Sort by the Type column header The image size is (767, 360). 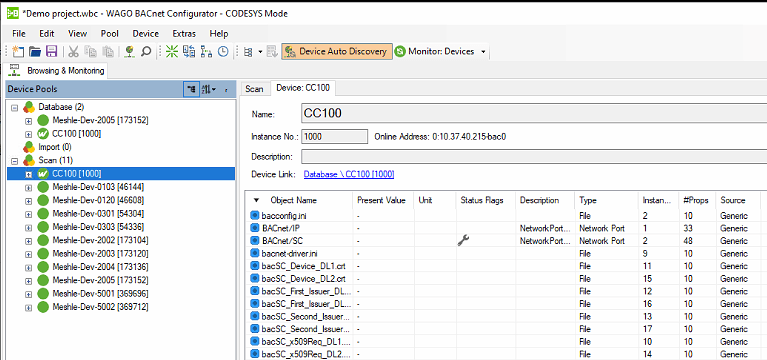607,200
